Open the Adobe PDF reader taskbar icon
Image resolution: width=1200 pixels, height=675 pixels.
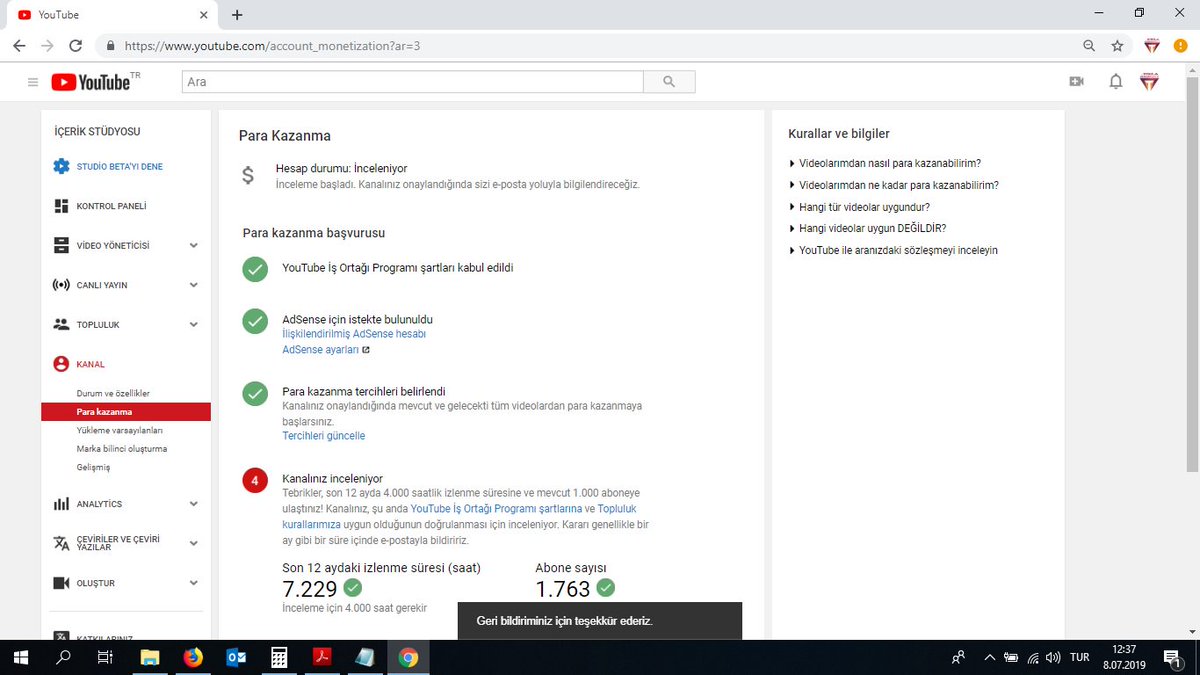322,657
